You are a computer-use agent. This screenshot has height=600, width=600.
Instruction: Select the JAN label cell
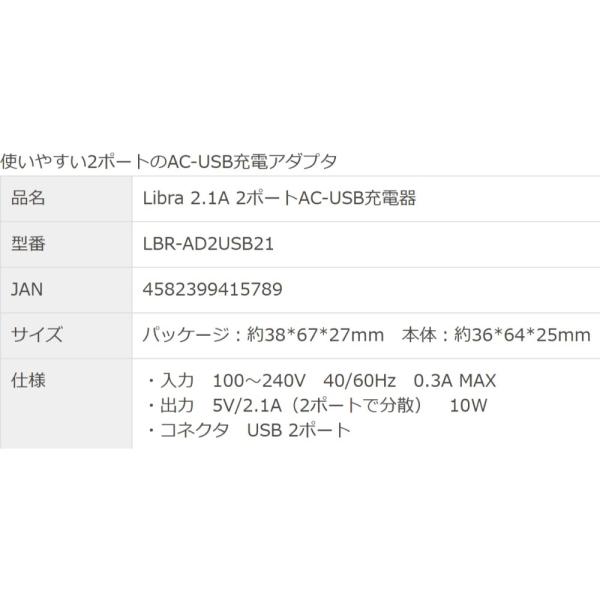pyautogui.click(x=66, y=290)
